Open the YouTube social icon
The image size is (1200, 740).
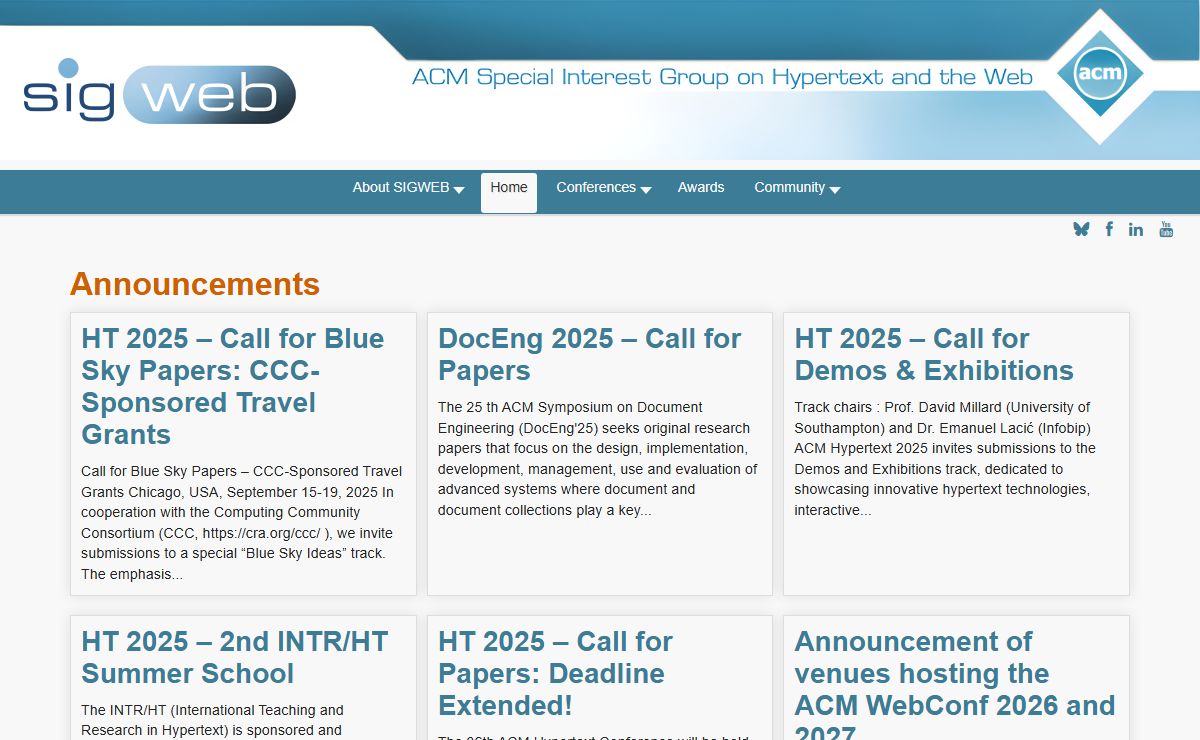tap(1166, 229)
